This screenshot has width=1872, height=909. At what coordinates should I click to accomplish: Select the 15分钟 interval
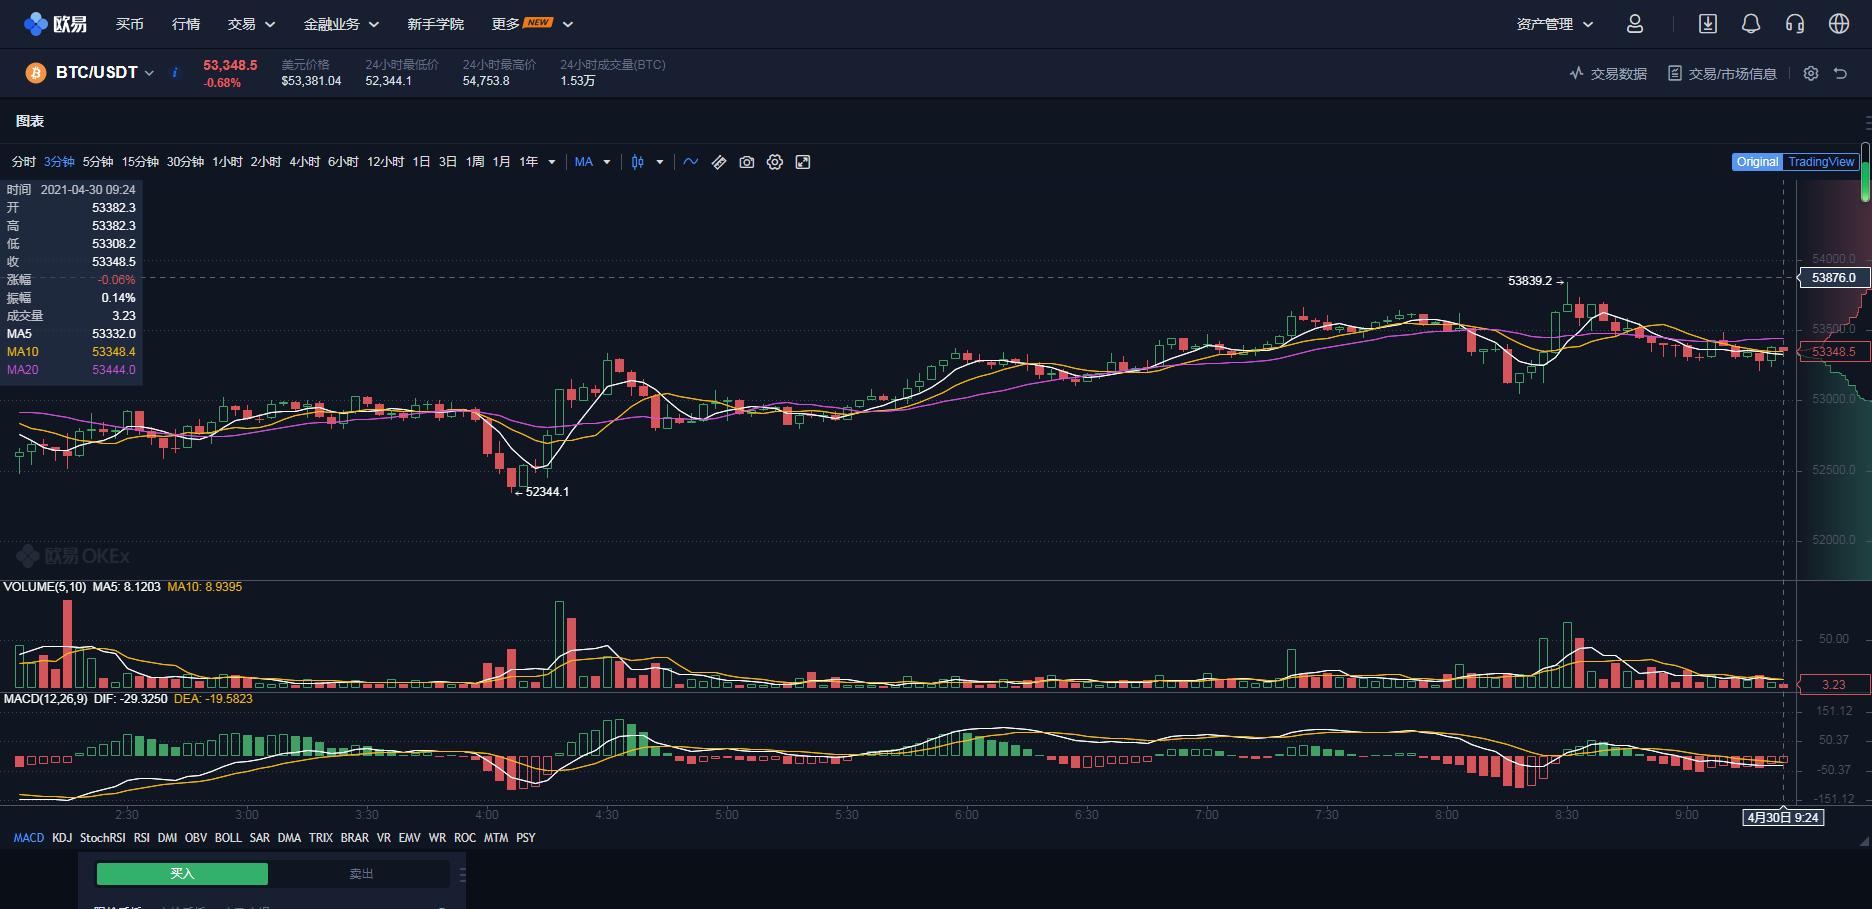click(x=141, y=162)
